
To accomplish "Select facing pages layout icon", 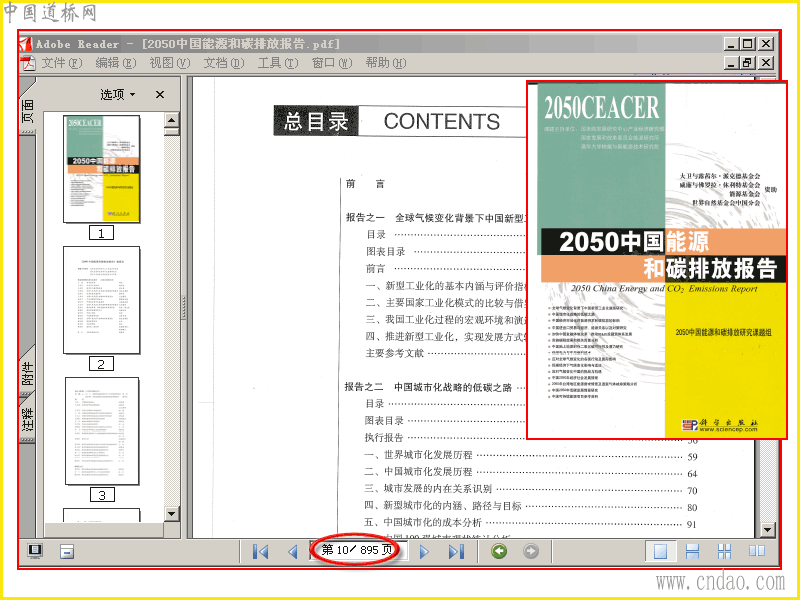I will tap(757, 551).
